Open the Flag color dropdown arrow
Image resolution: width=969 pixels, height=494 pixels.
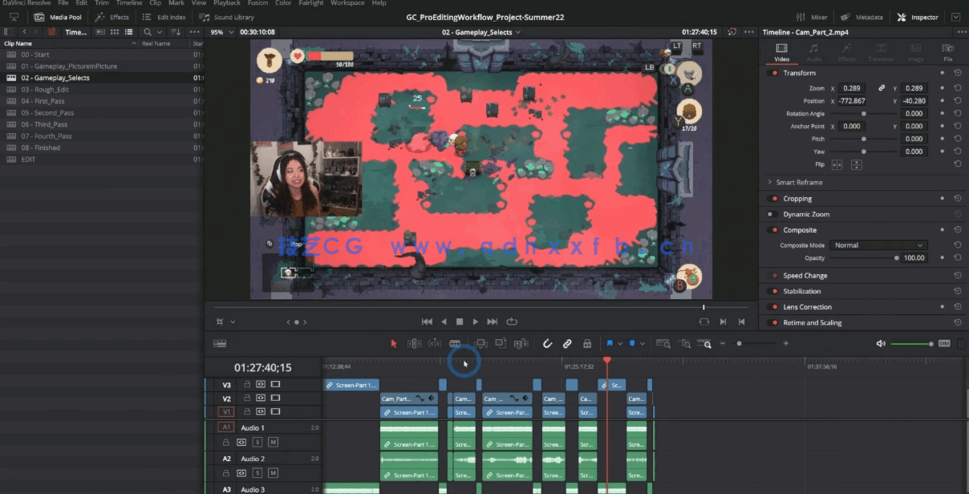click(x=620, y=344)
